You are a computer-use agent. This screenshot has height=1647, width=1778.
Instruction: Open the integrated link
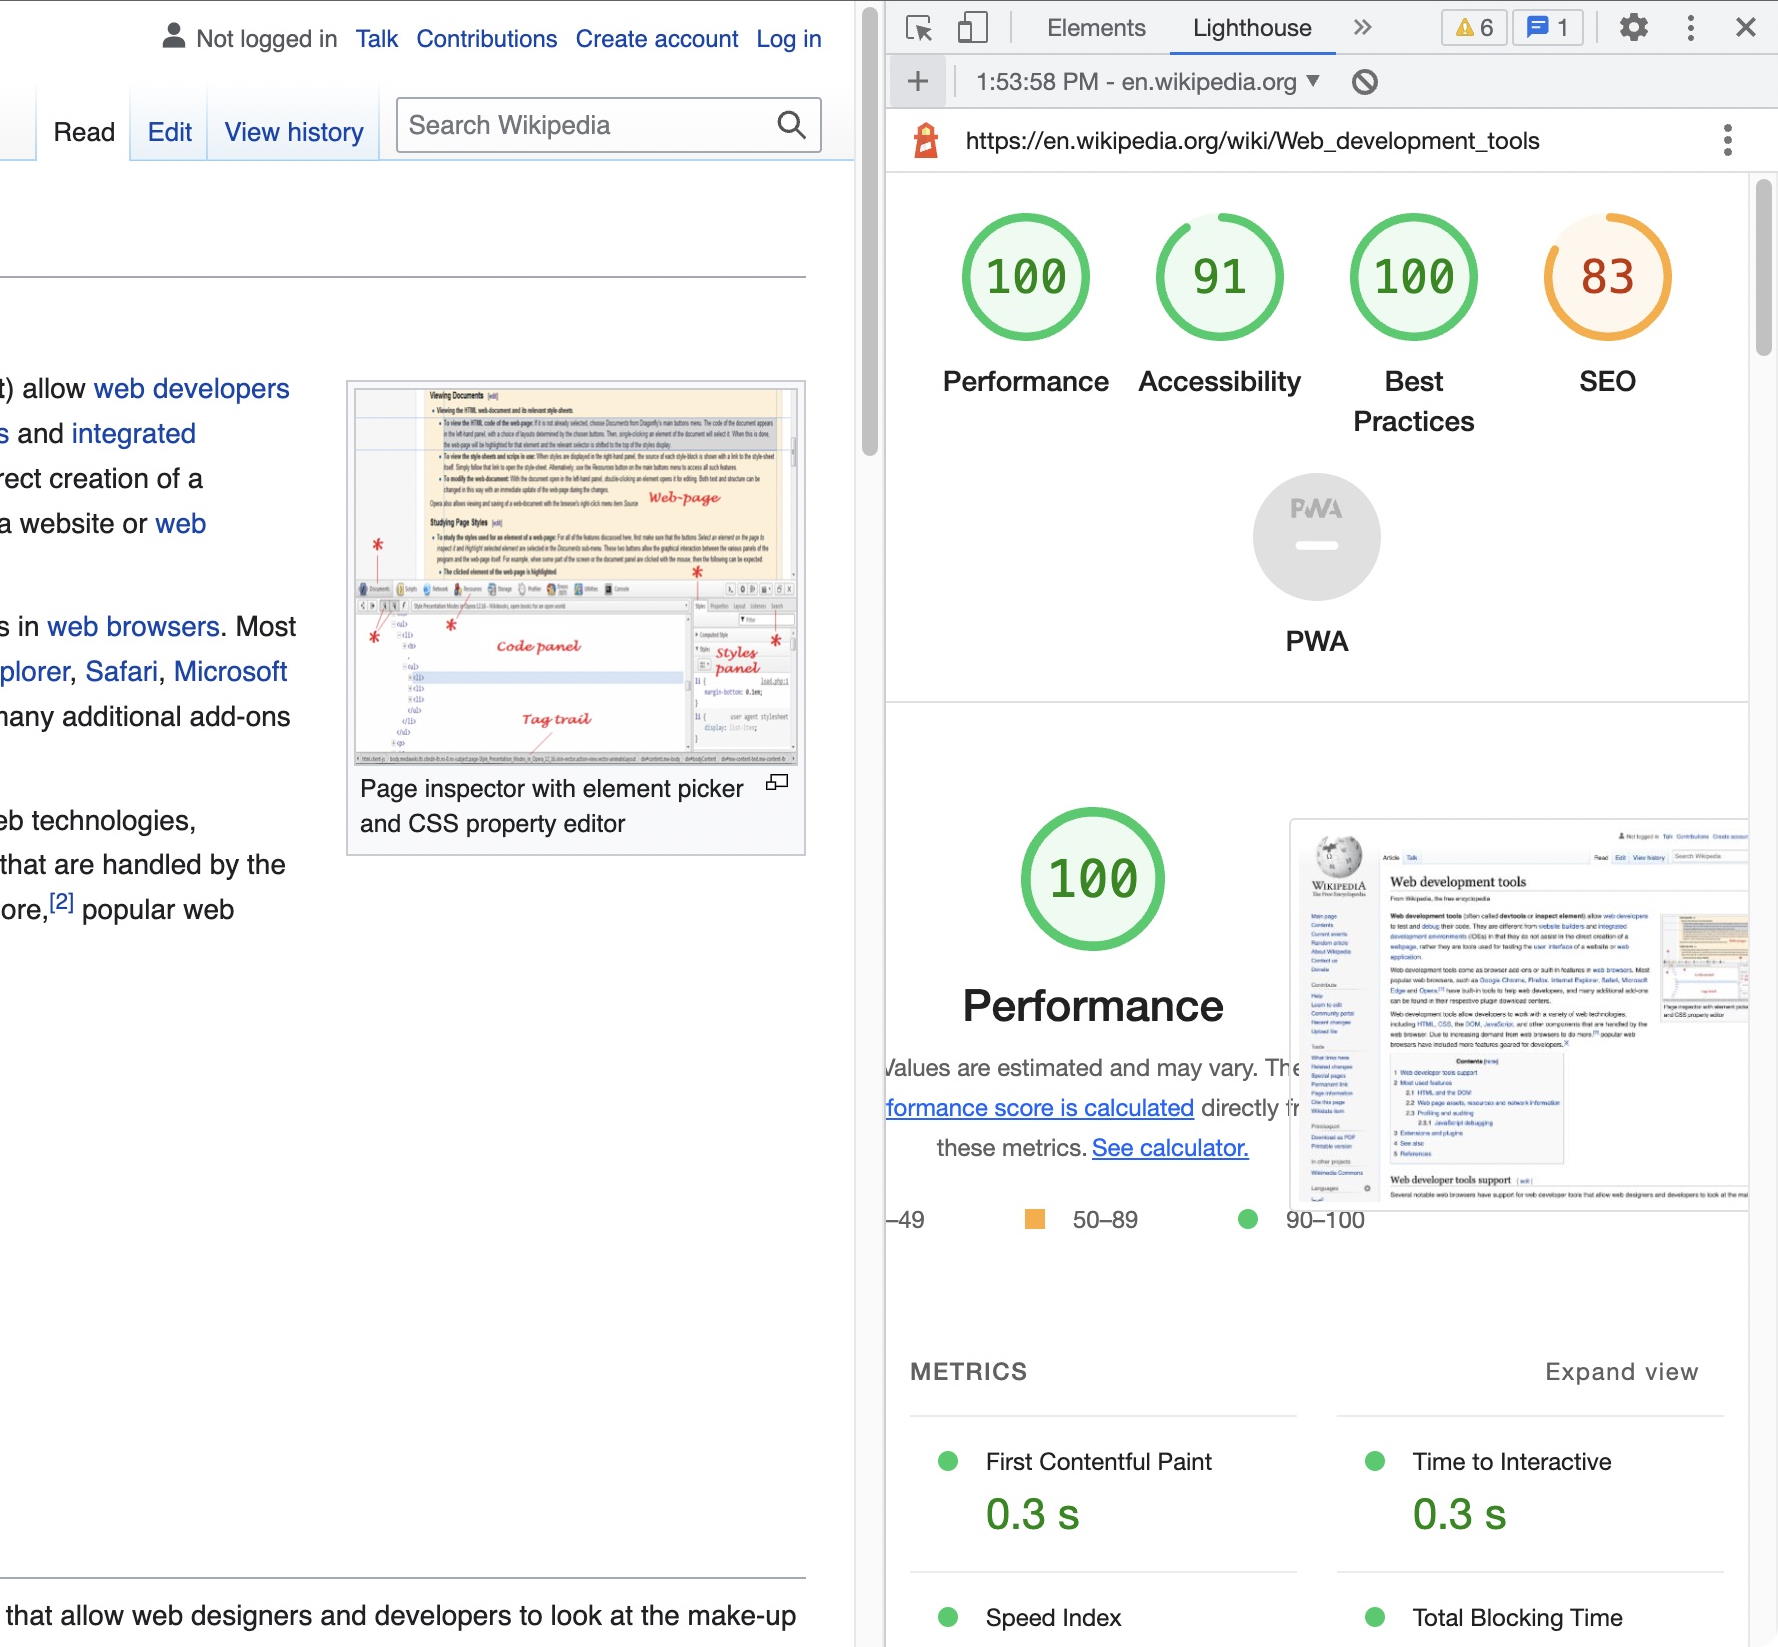point(133,434)
